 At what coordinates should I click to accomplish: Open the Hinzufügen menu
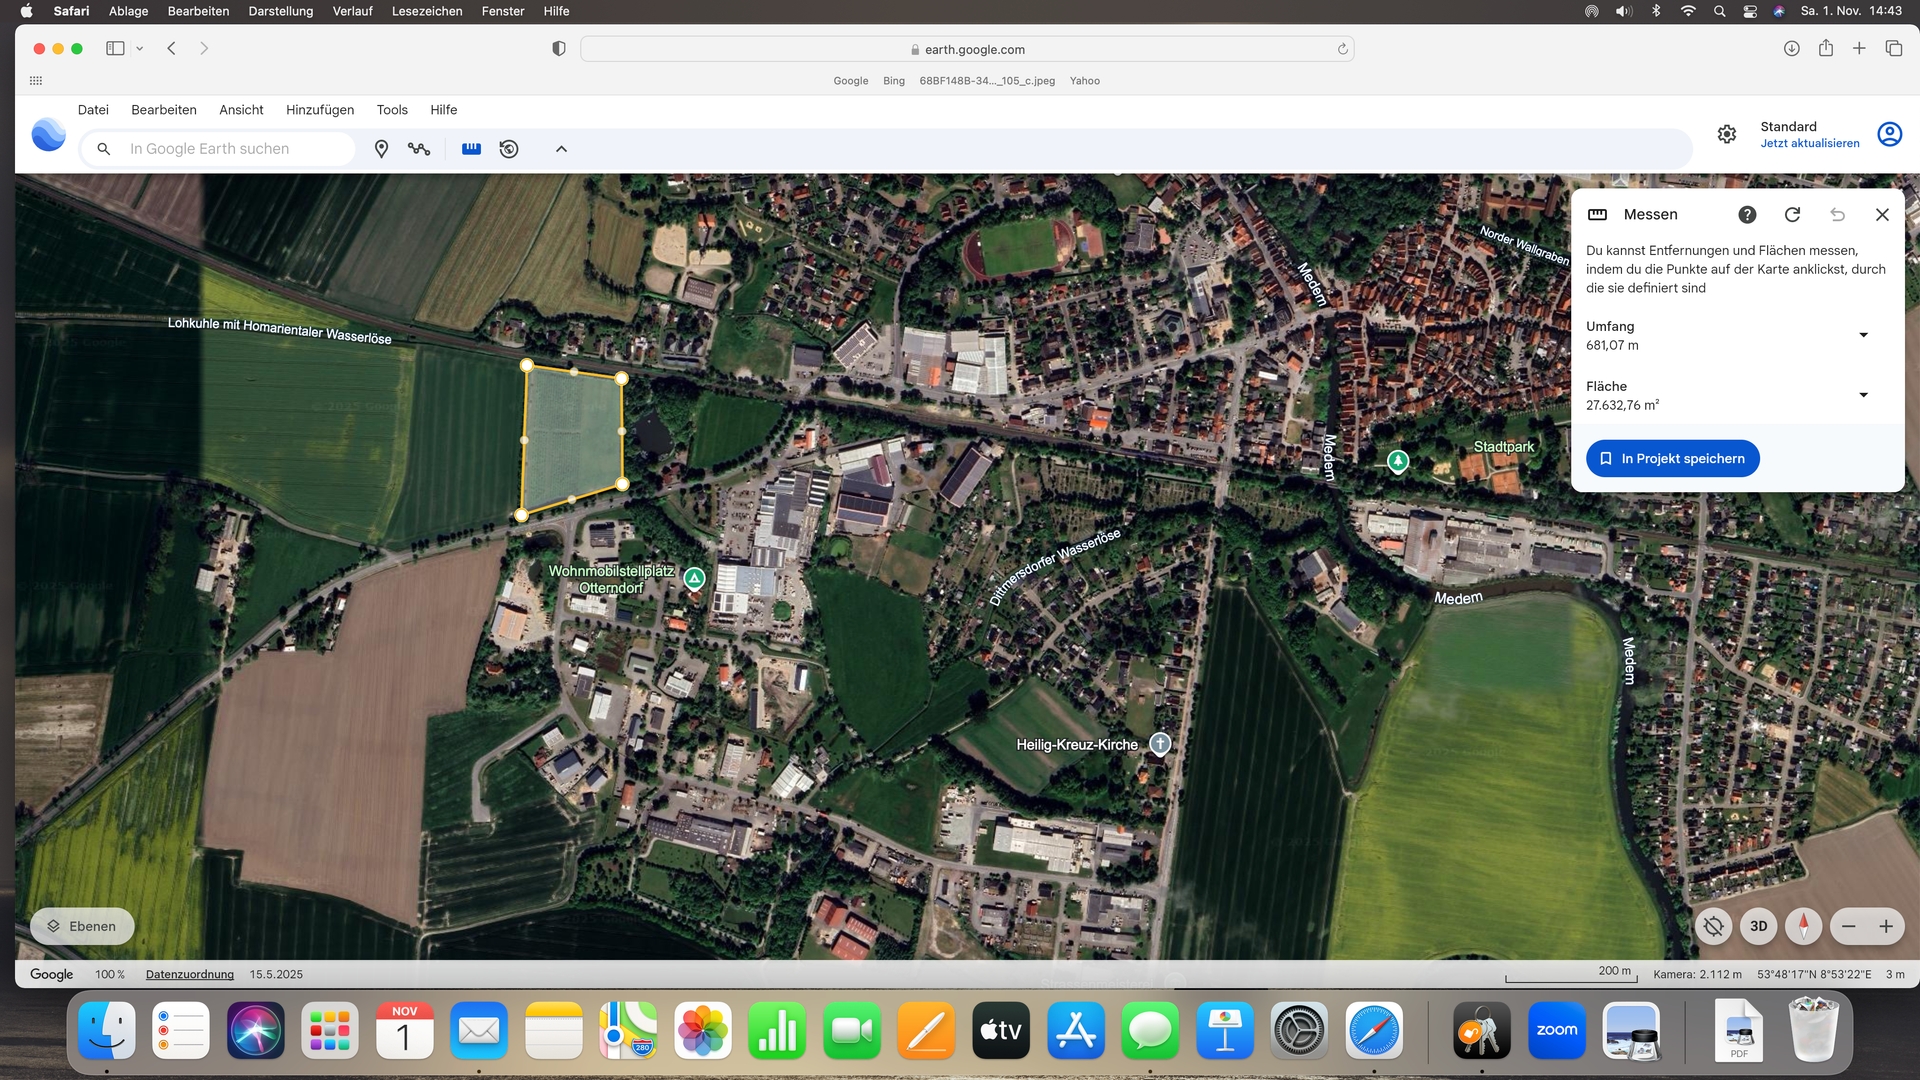point(320,110)
